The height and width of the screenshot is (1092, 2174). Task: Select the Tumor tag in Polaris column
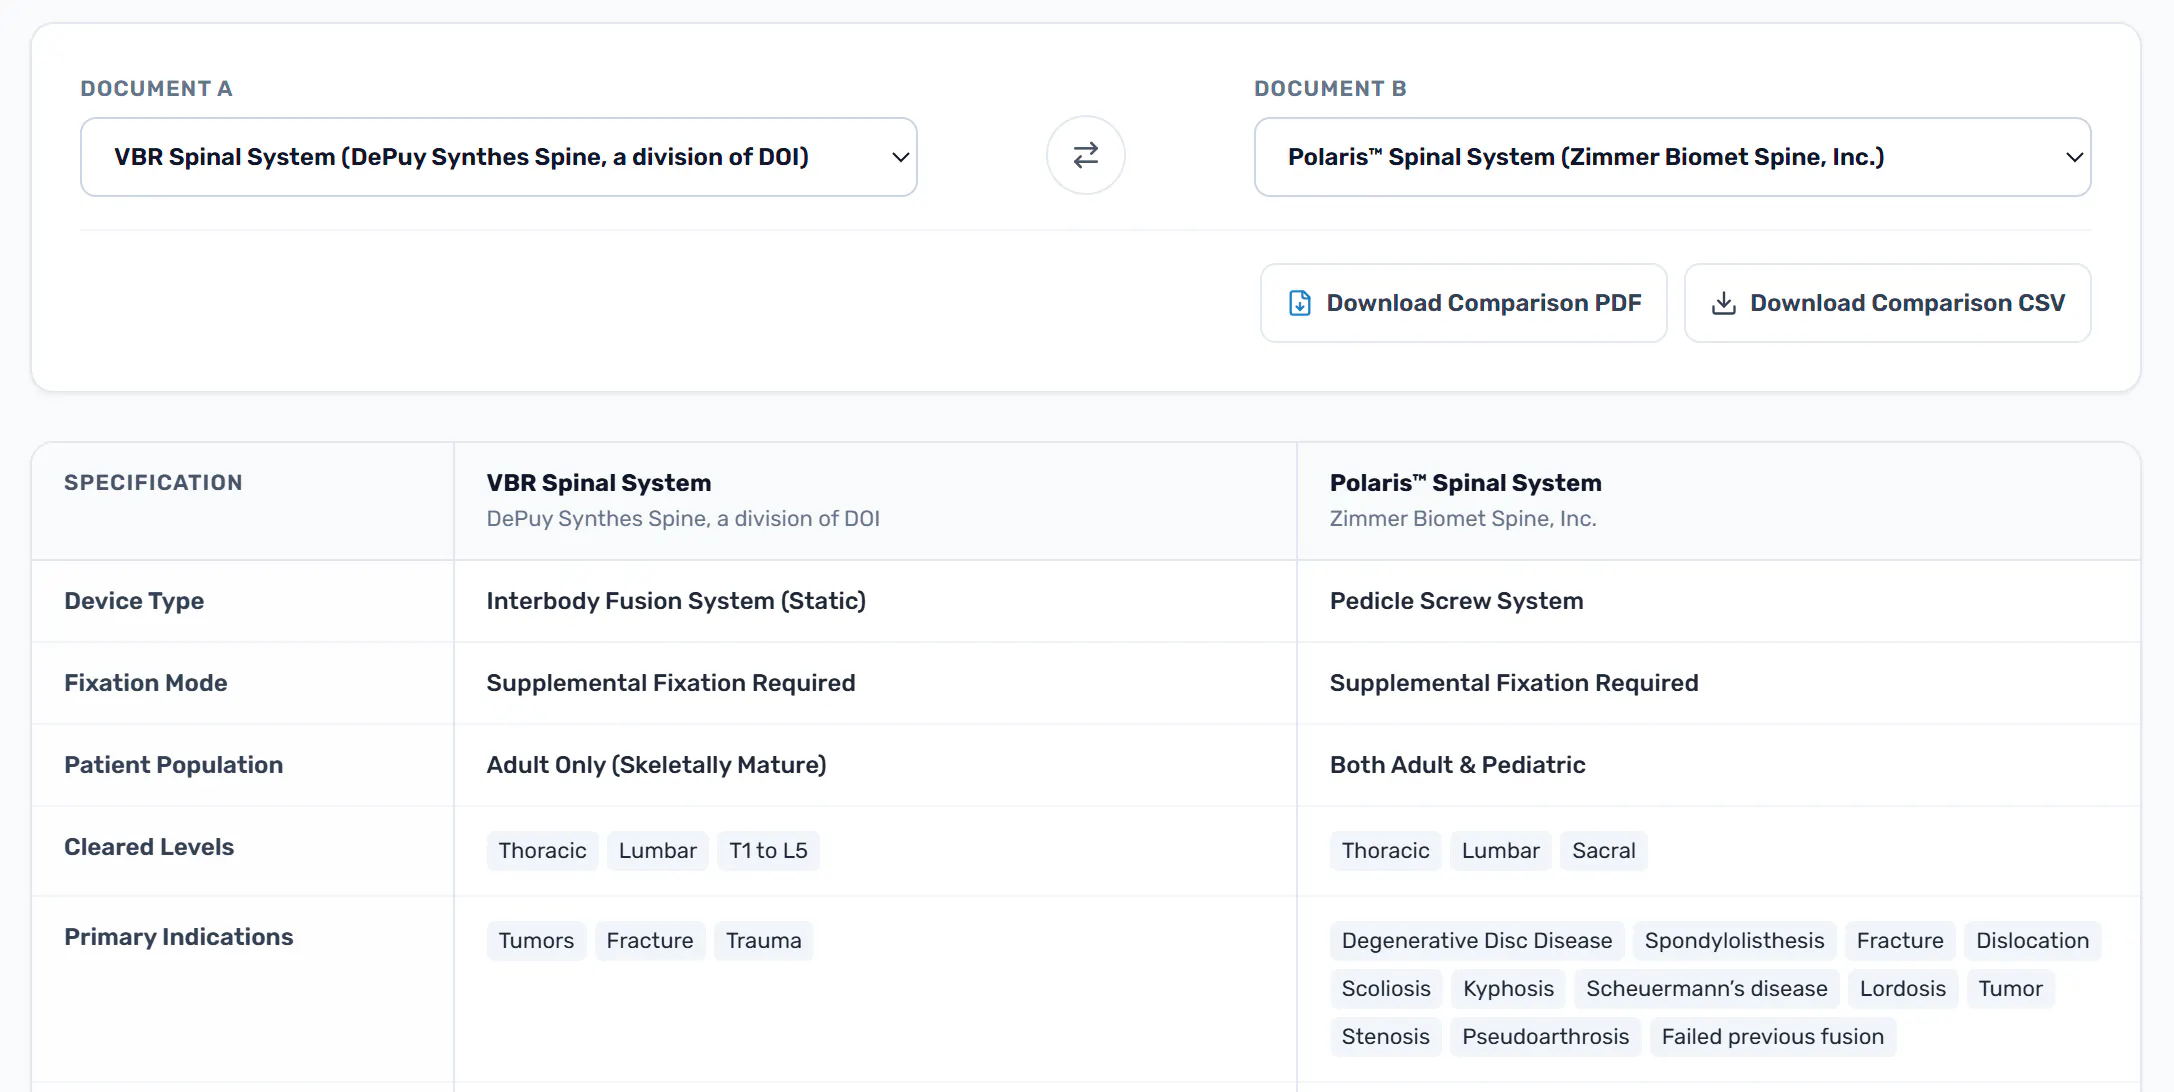pyautogui.click(x=2010, y=989)
